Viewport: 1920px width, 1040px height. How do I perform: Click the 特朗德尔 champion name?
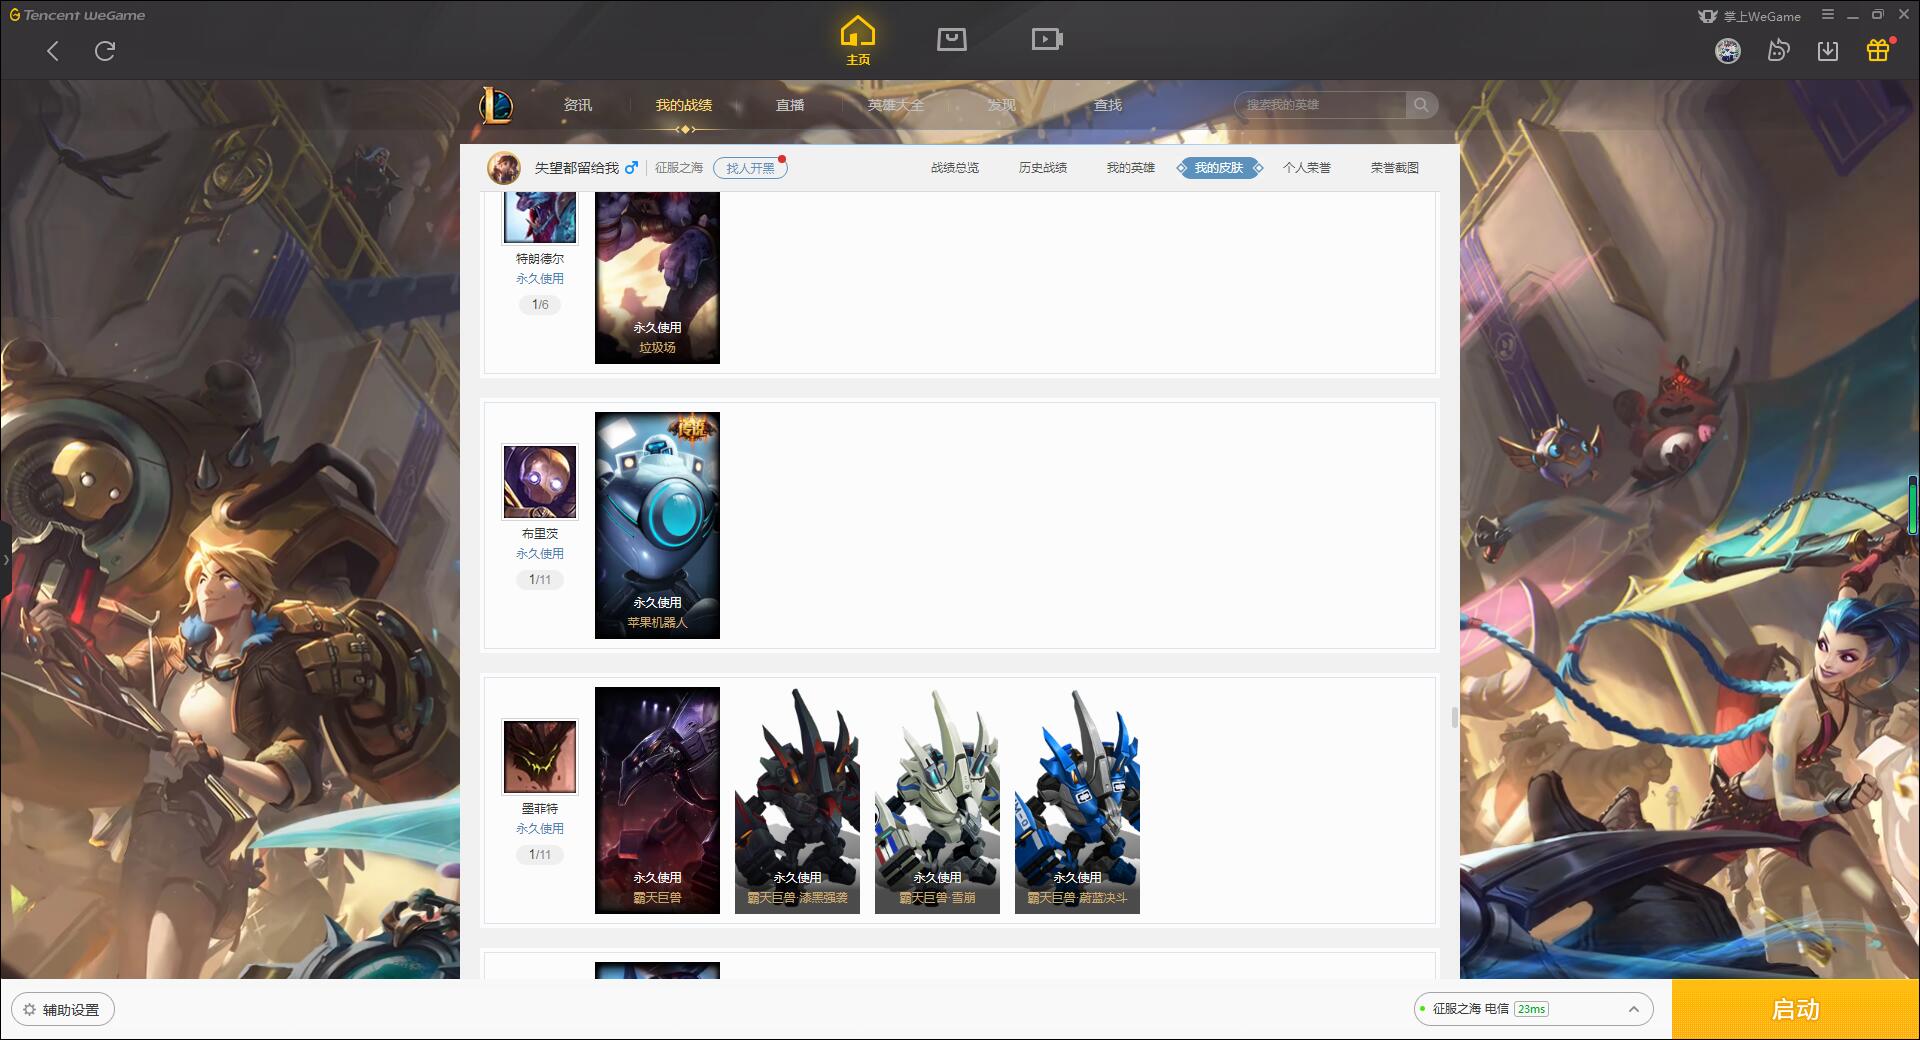tap(540, 259)
